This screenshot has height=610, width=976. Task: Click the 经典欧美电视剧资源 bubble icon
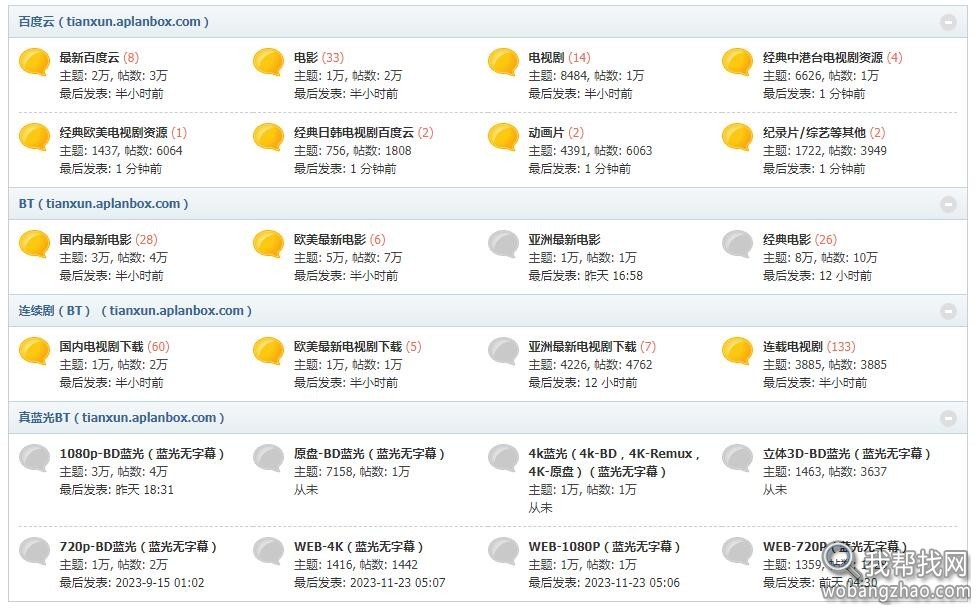point(34,137)
